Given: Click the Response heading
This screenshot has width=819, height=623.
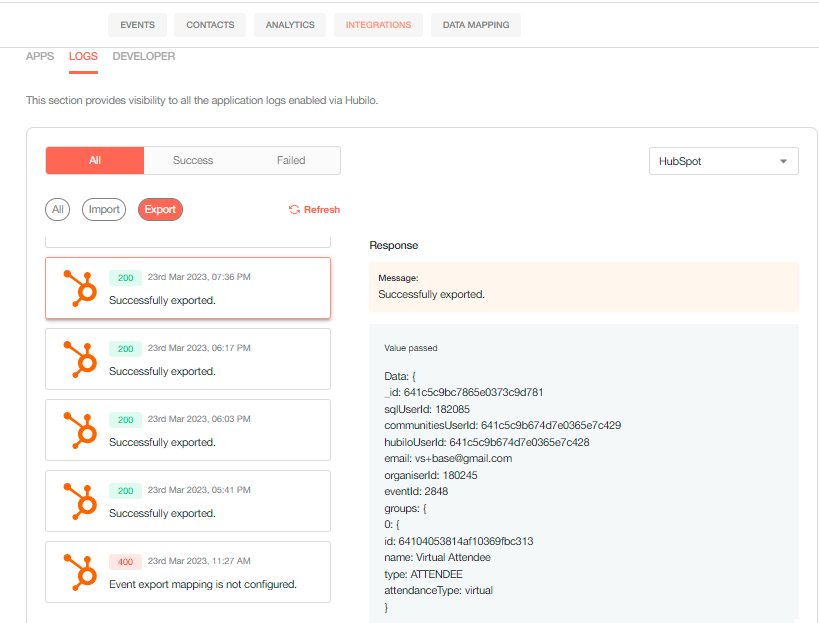Looking at the screenshot, I should tap(394, 245).
